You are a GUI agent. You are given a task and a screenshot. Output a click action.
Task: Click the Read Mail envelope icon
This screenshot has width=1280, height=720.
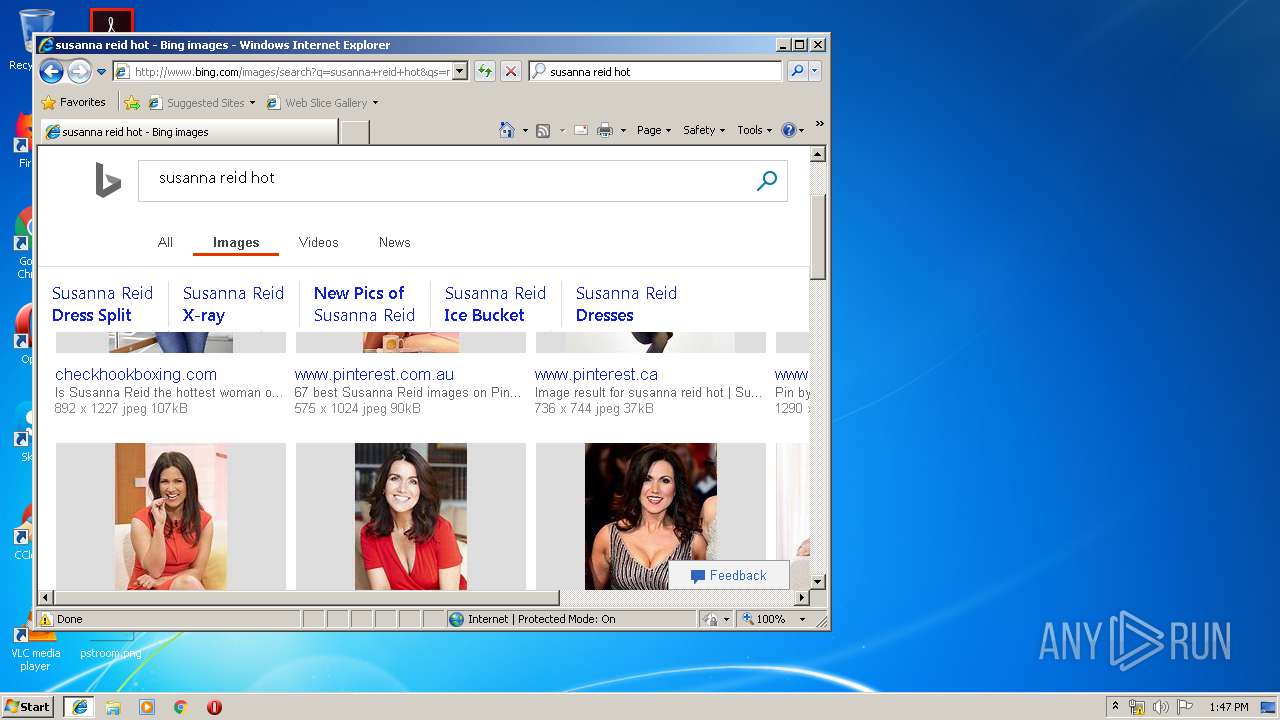pos(580,130)
